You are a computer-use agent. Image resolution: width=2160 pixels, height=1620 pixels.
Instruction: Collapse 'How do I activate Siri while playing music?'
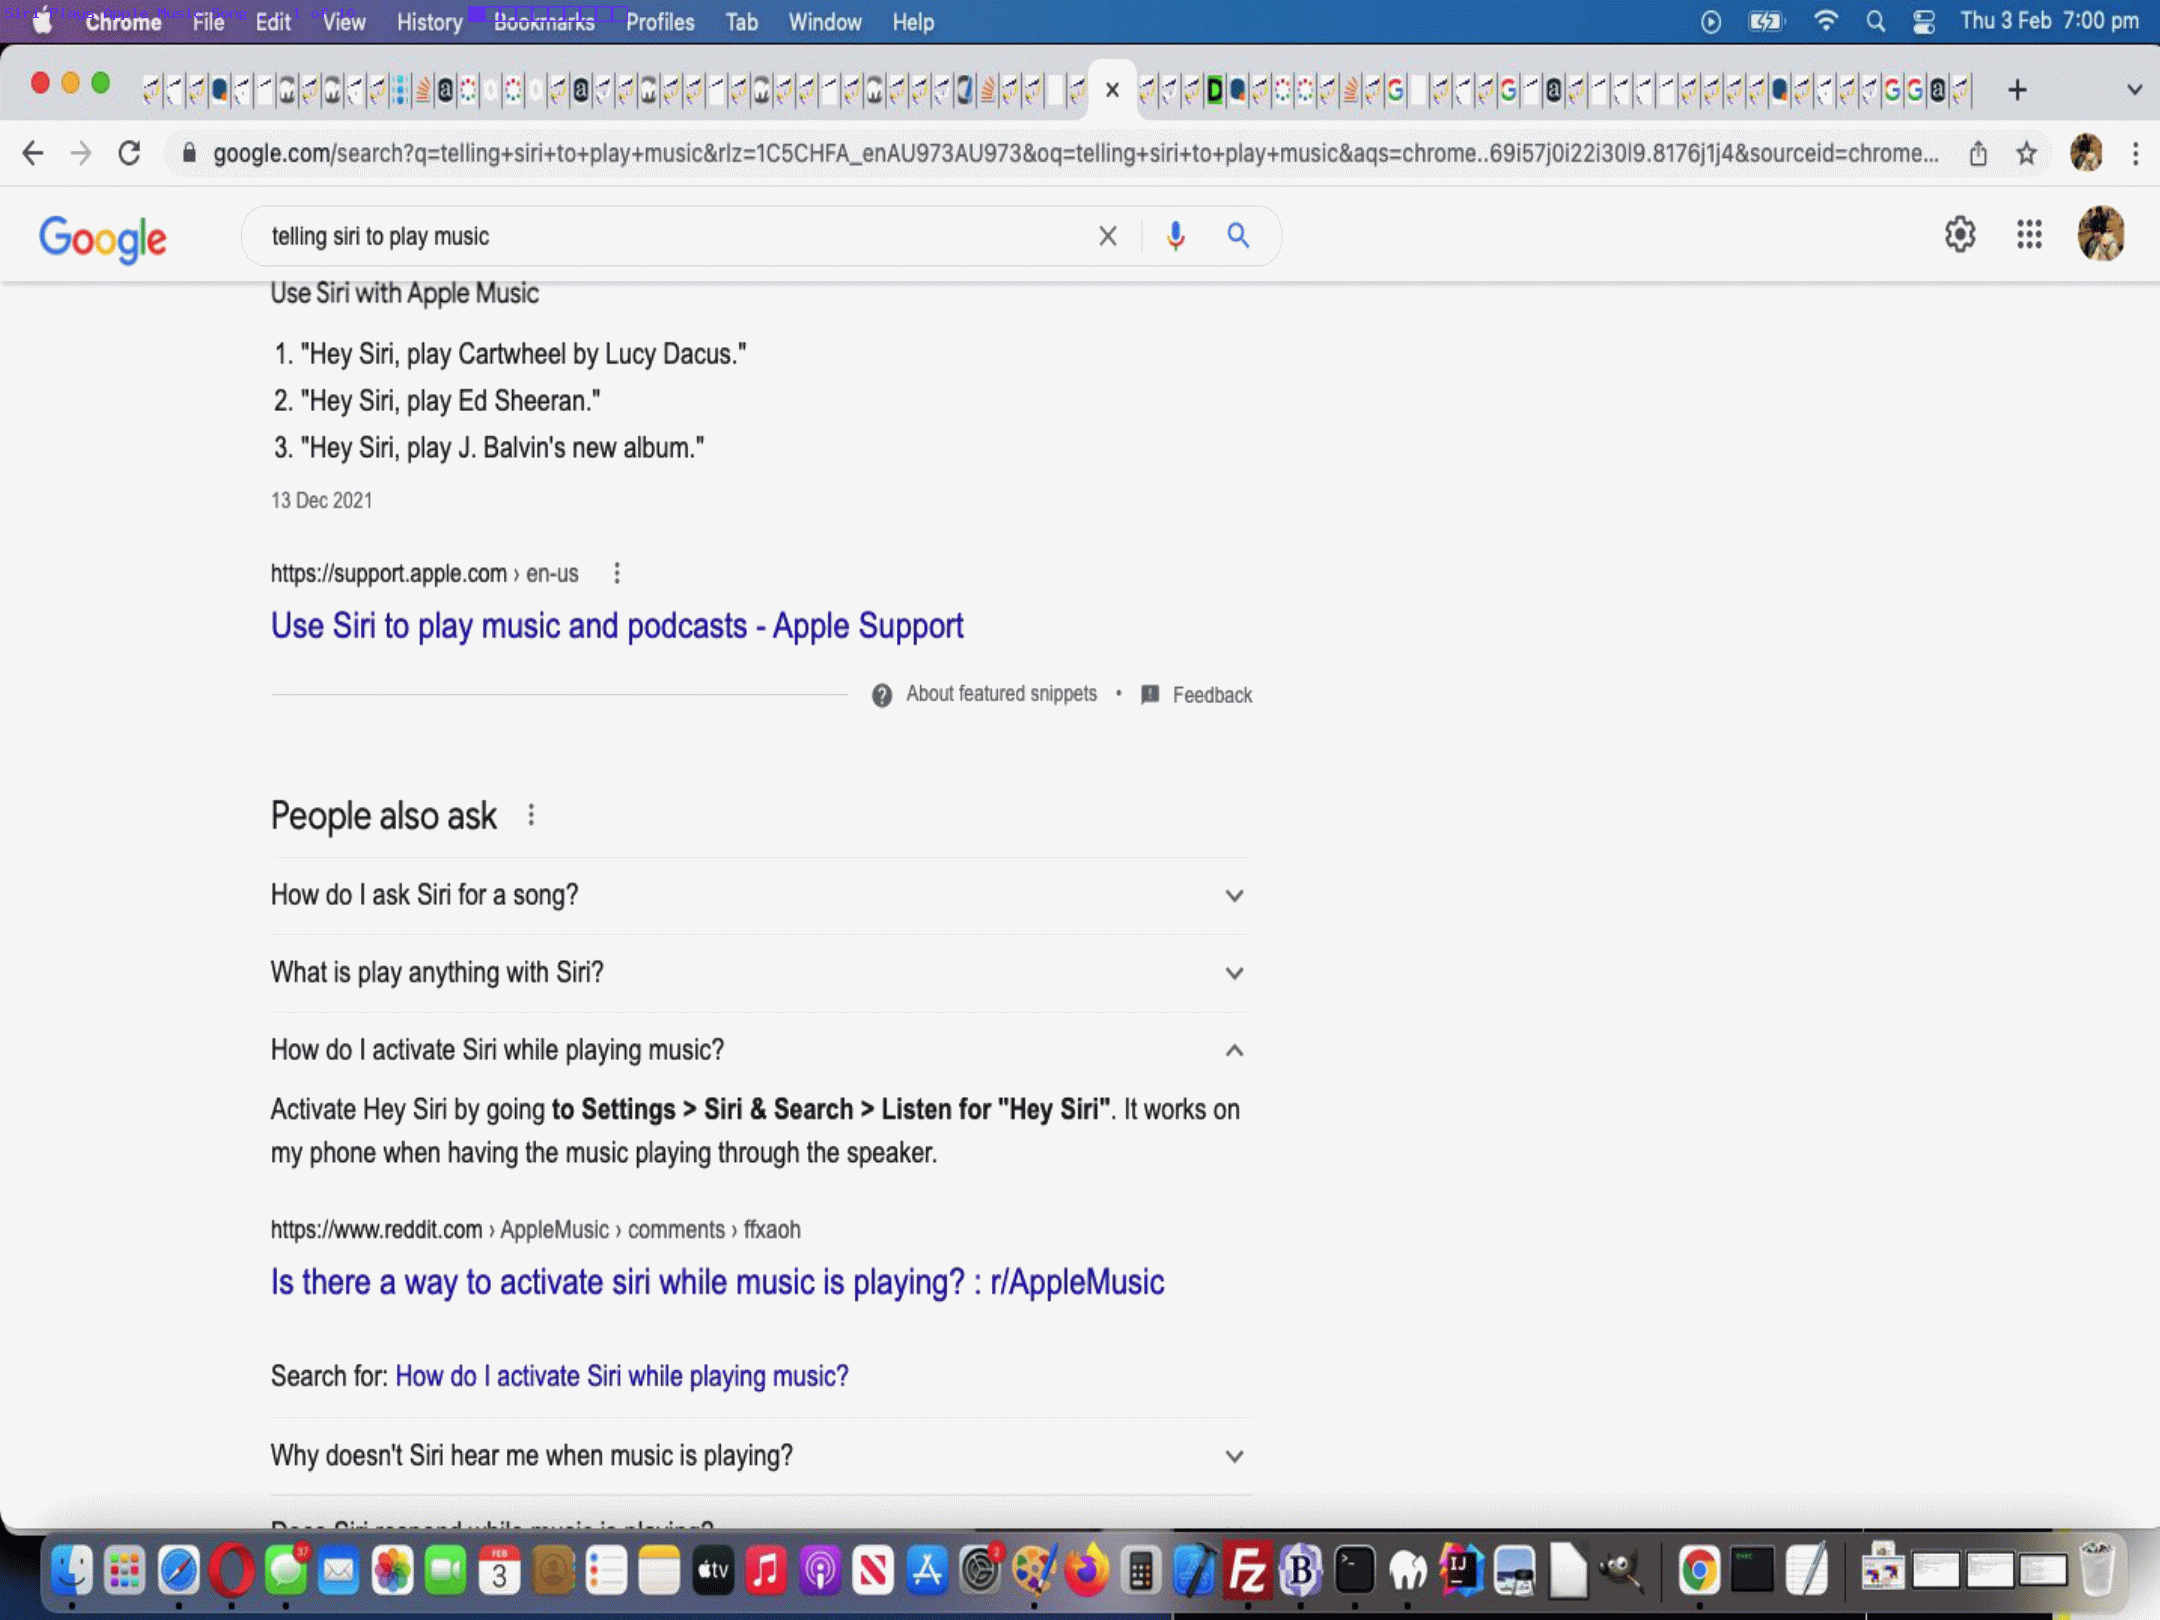coord(760,1050)
